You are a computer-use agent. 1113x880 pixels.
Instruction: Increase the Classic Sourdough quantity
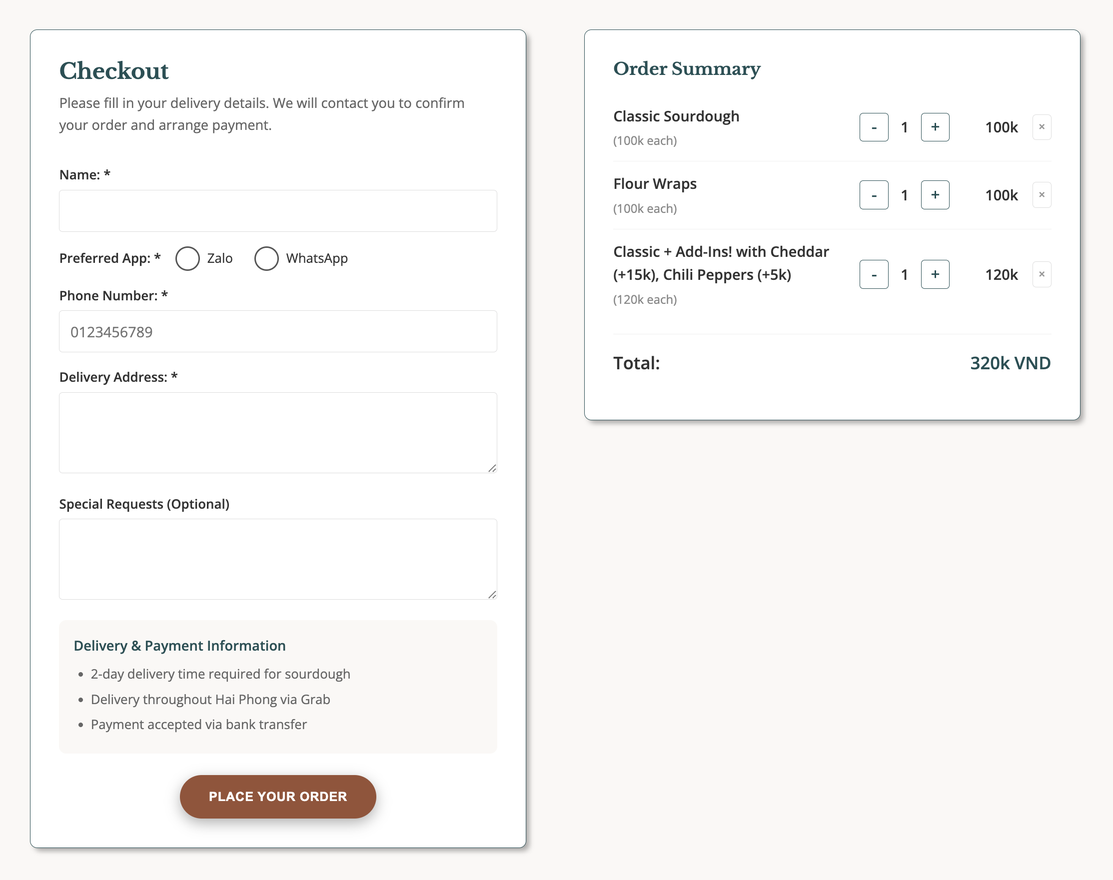pyautogui.click(x=935, y=127)
